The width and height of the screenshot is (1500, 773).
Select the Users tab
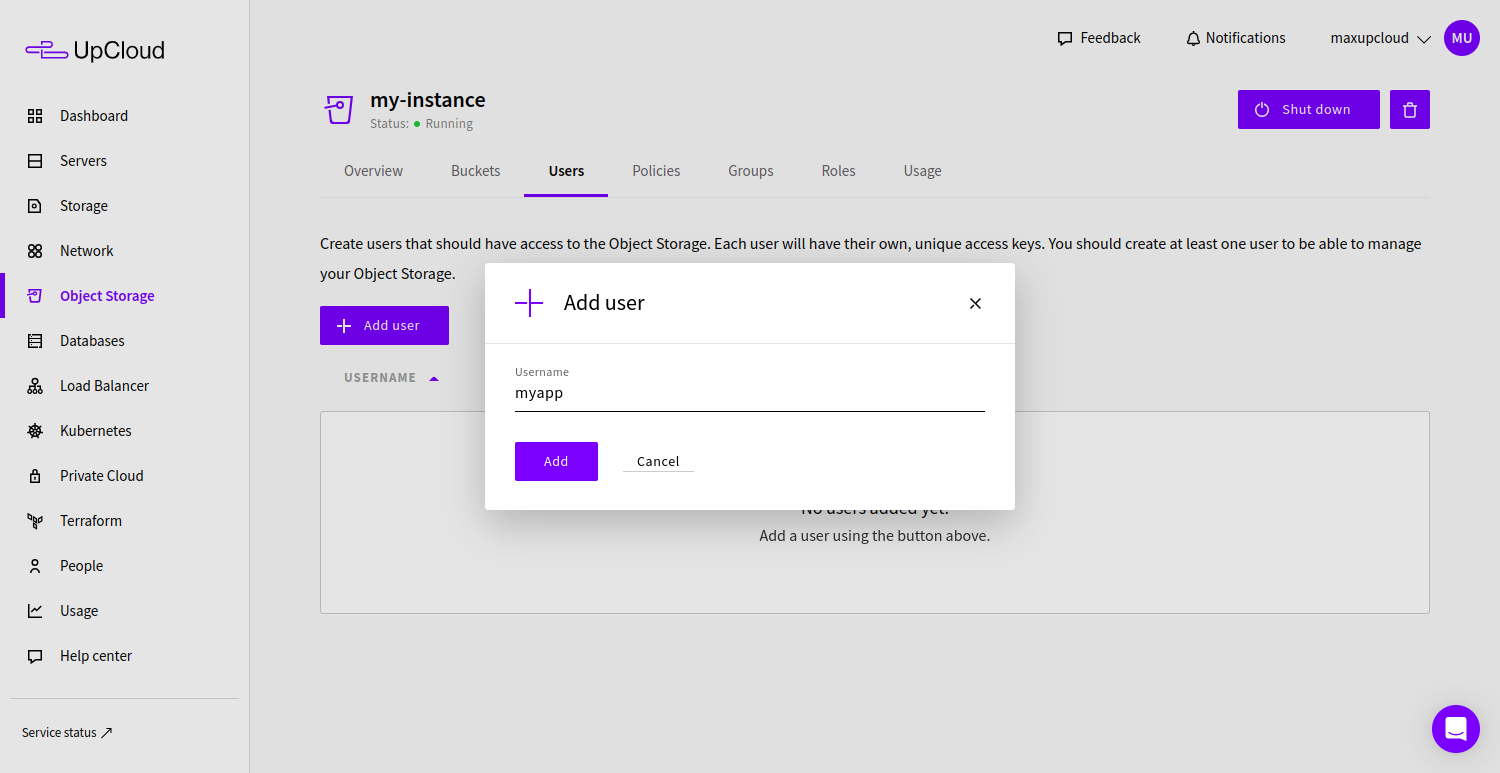coord(566,171)
